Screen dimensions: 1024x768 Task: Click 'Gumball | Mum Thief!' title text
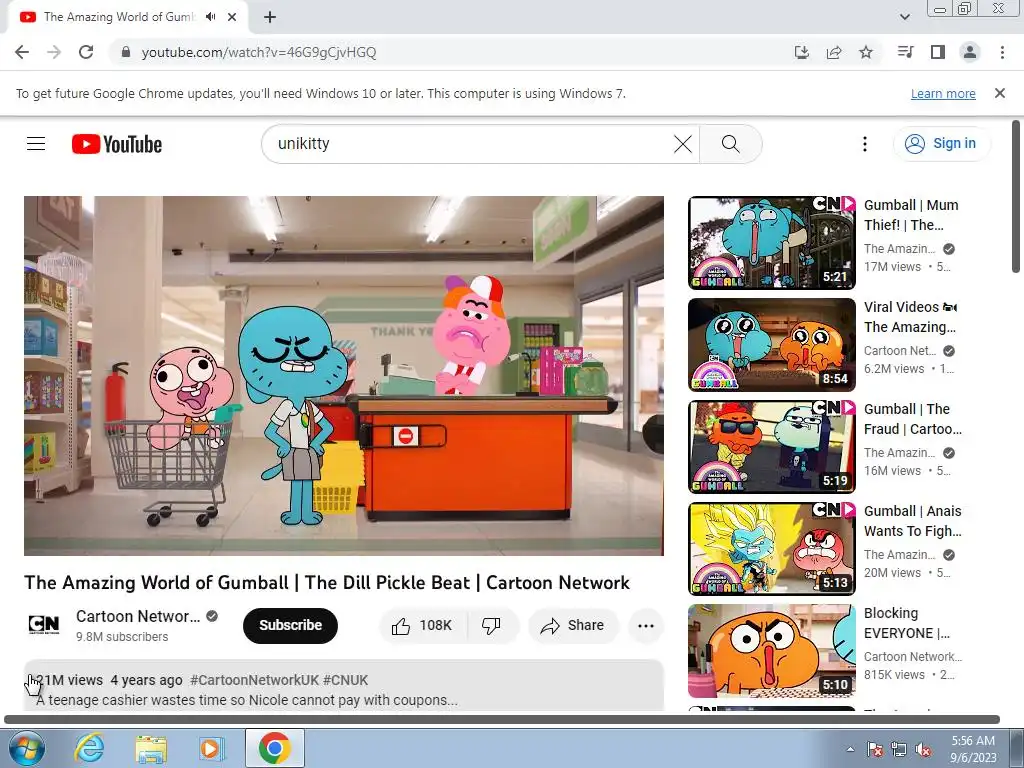click(x=911, y=215)
